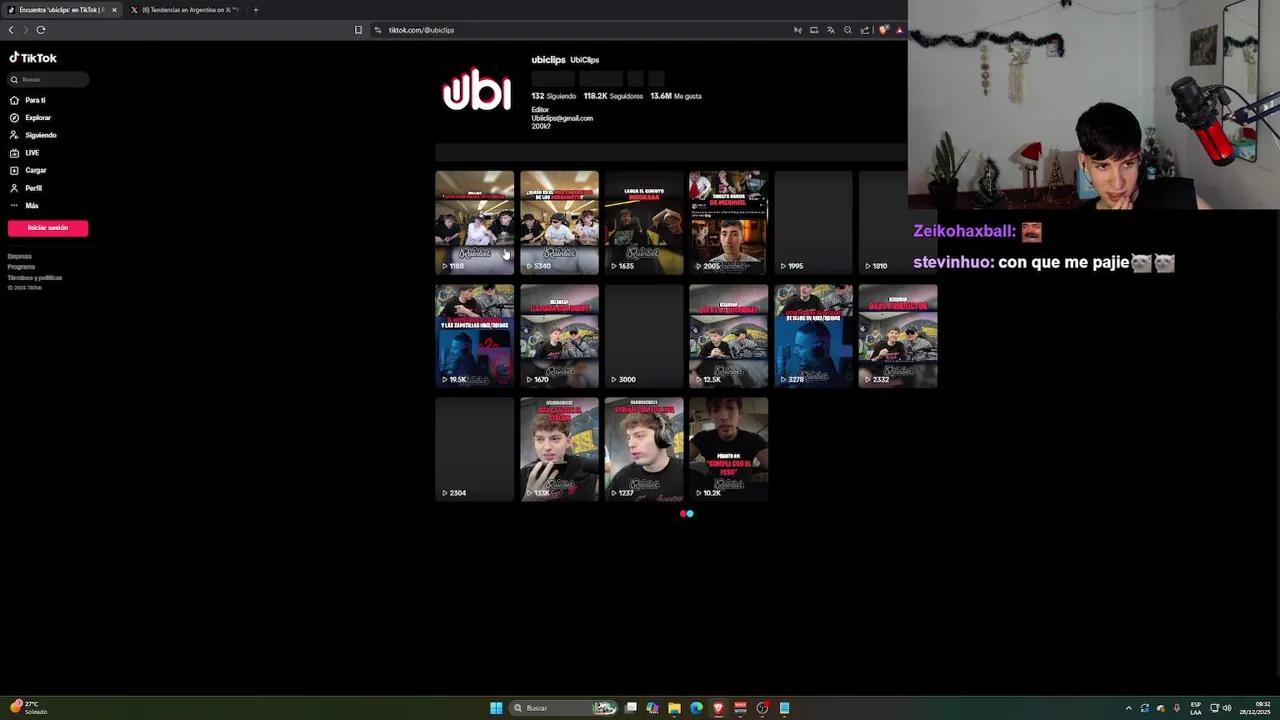The image size is (1280, 720).
Task: Reload the TikTok page
Action: coord(41,30)
